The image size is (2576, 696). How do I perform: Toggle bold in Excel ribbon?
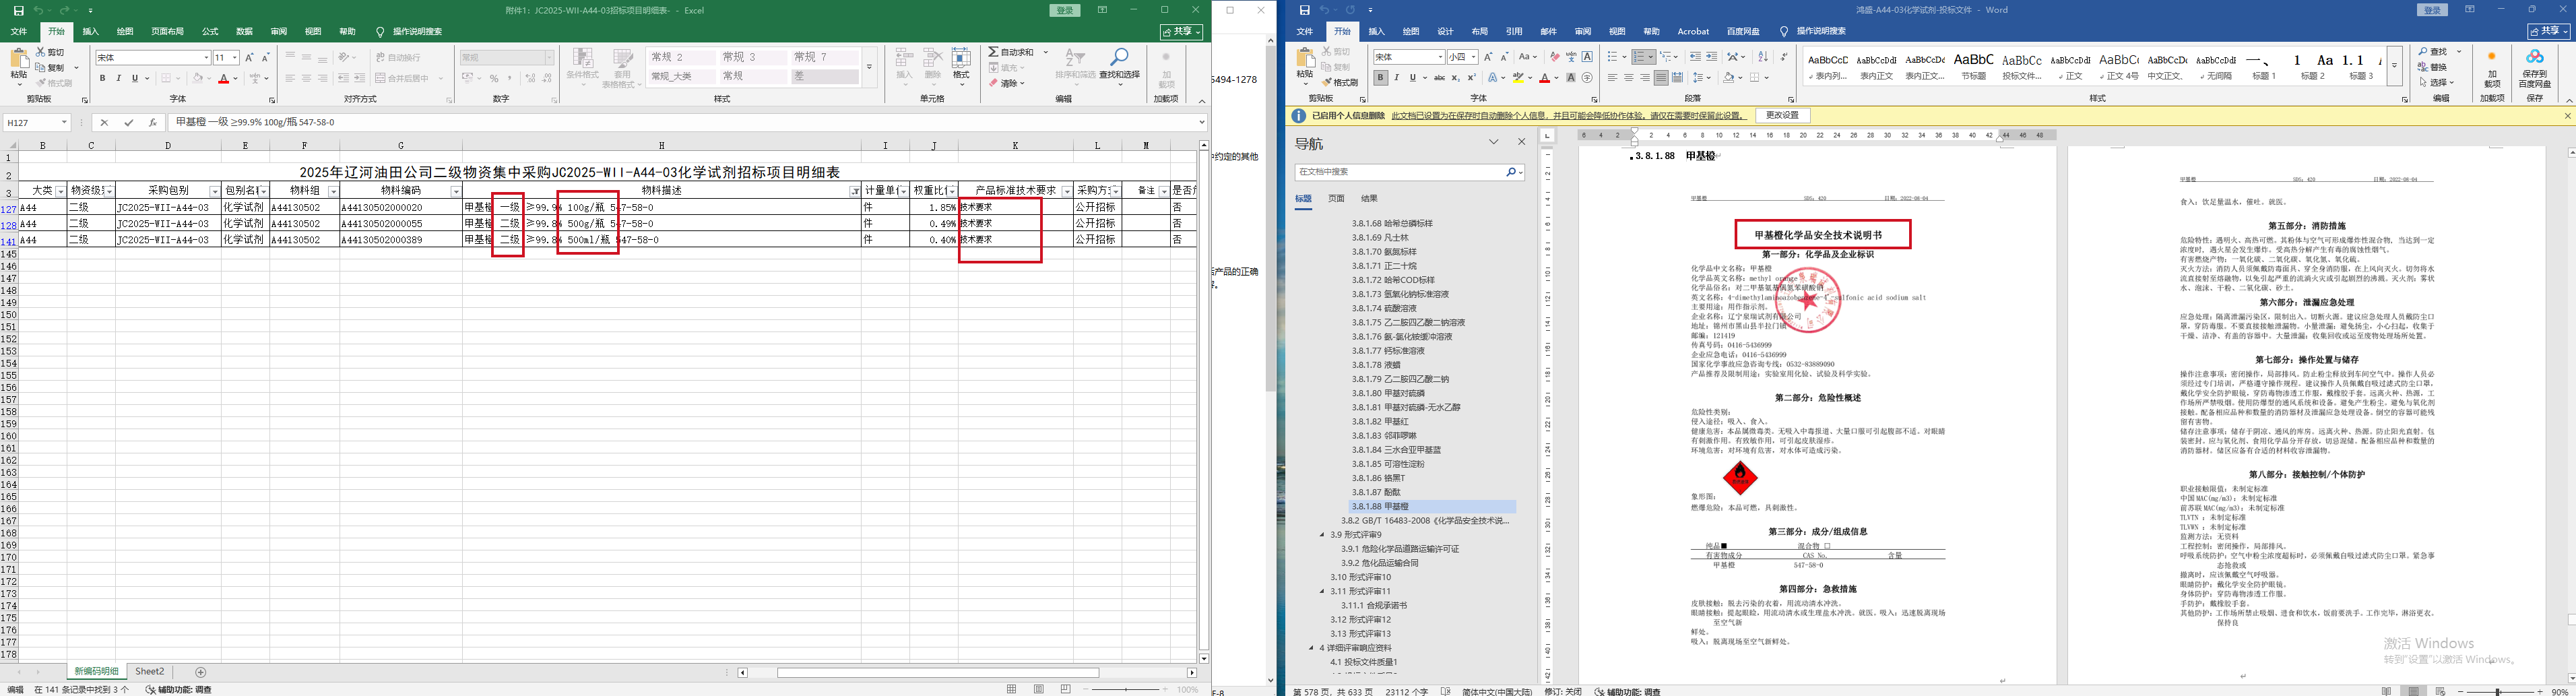pyautogui.click(x=103, y=78)
